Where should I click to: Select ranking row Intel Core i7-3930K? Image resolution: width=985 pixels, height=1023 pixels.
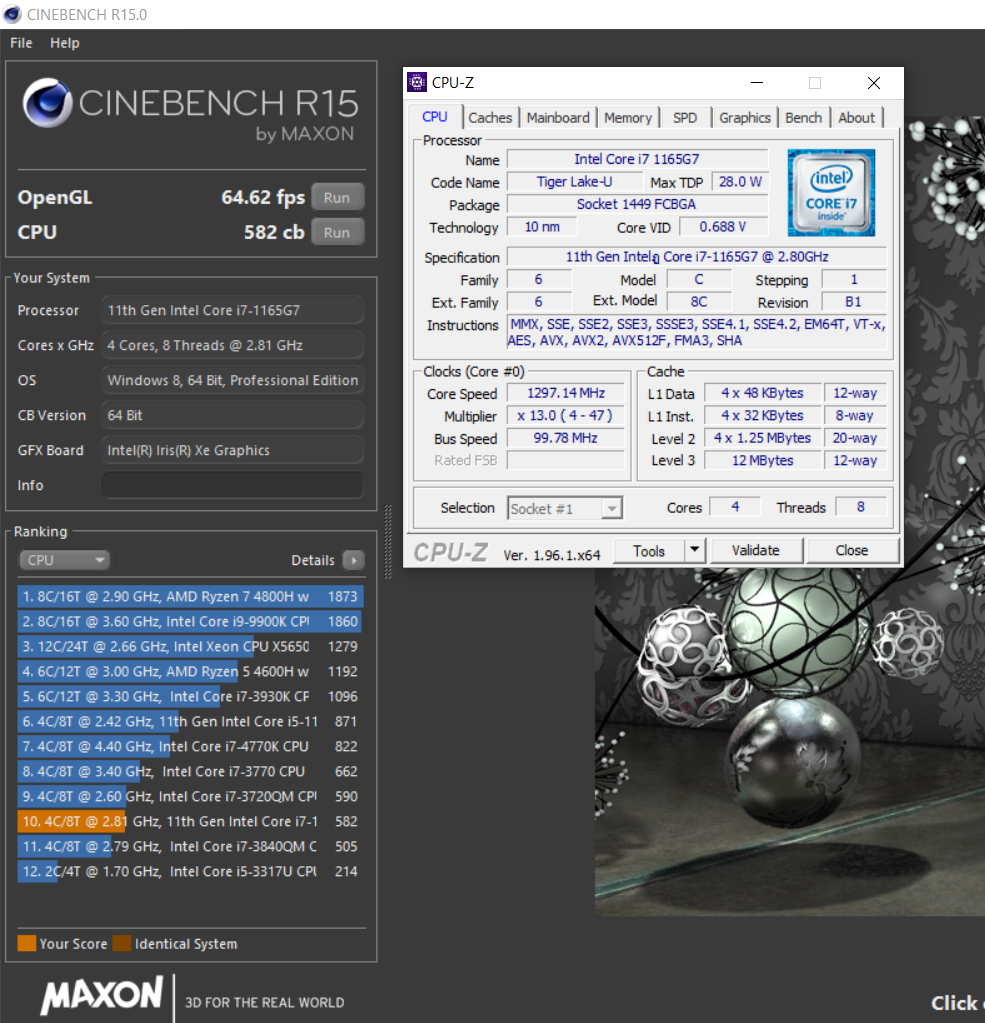point(190,696)
